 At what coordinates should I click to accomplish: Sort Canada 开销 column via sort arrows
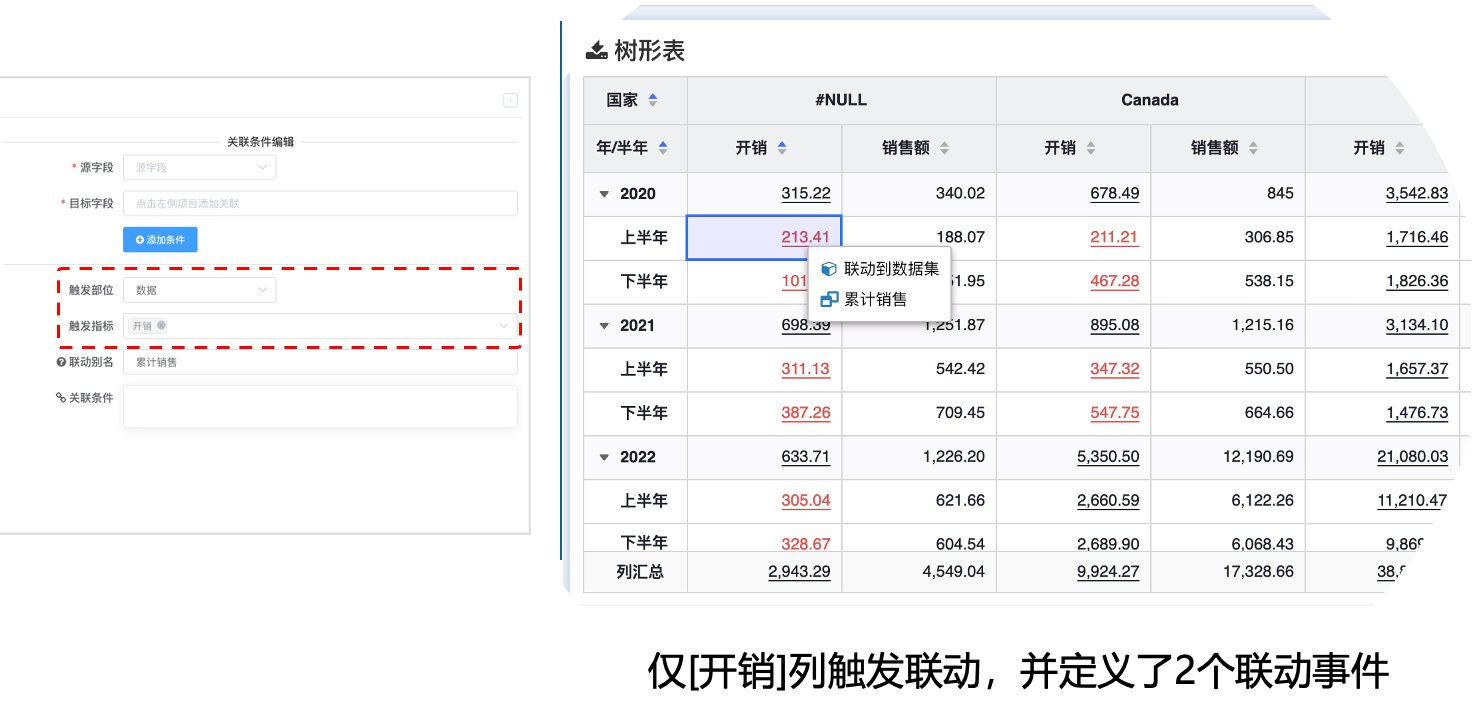[x=1091, y=148]
